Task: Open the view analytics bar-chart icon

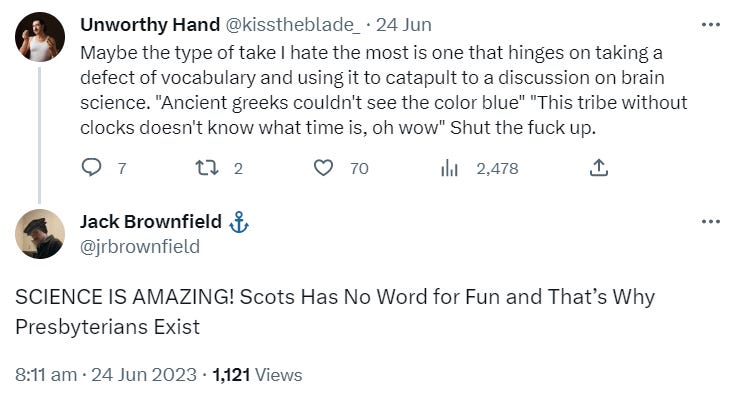Action: tap(449, 168)
